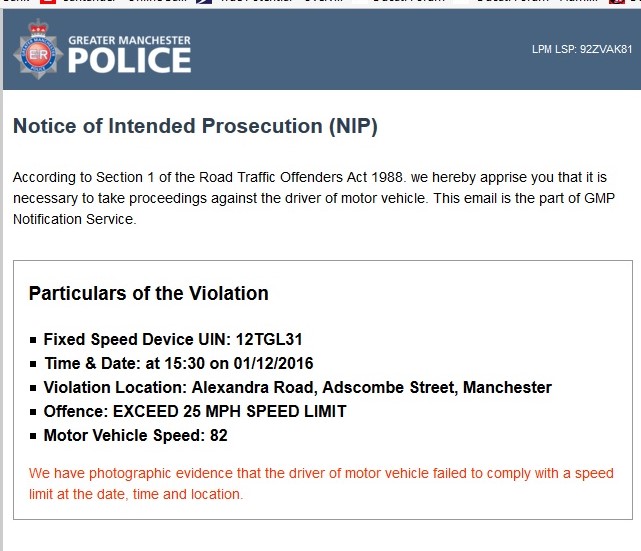Click the bullet beside Time & Date
641x551 pixels.
pos(34,364)
